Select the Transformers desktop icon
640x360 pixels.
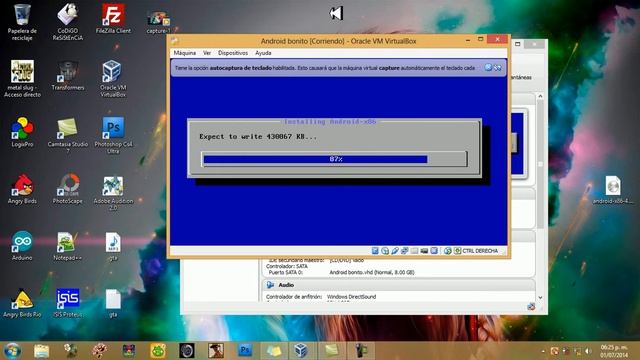68,76
